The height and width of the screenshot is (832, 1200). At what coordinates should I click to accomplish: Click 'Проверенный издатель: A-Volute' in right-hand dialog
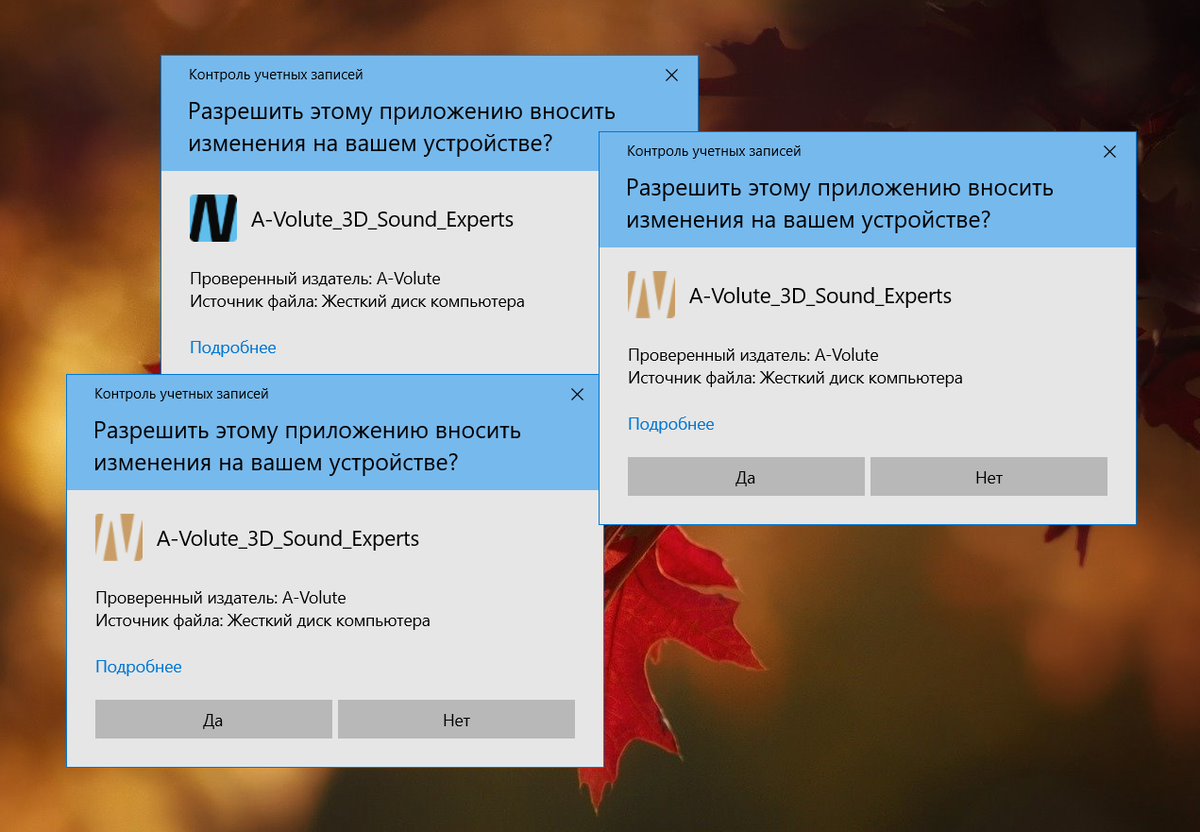[x=753, y=355]
